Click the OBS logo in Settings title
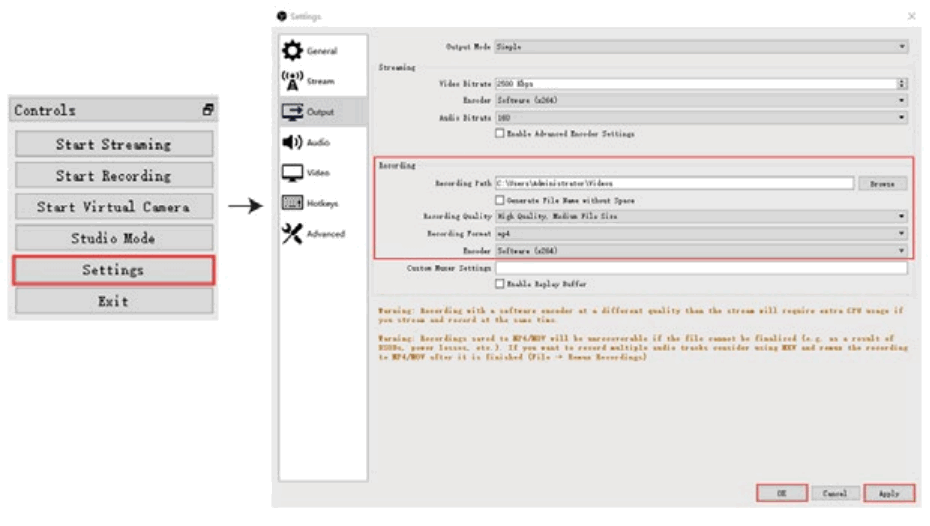 coord(282,16)
